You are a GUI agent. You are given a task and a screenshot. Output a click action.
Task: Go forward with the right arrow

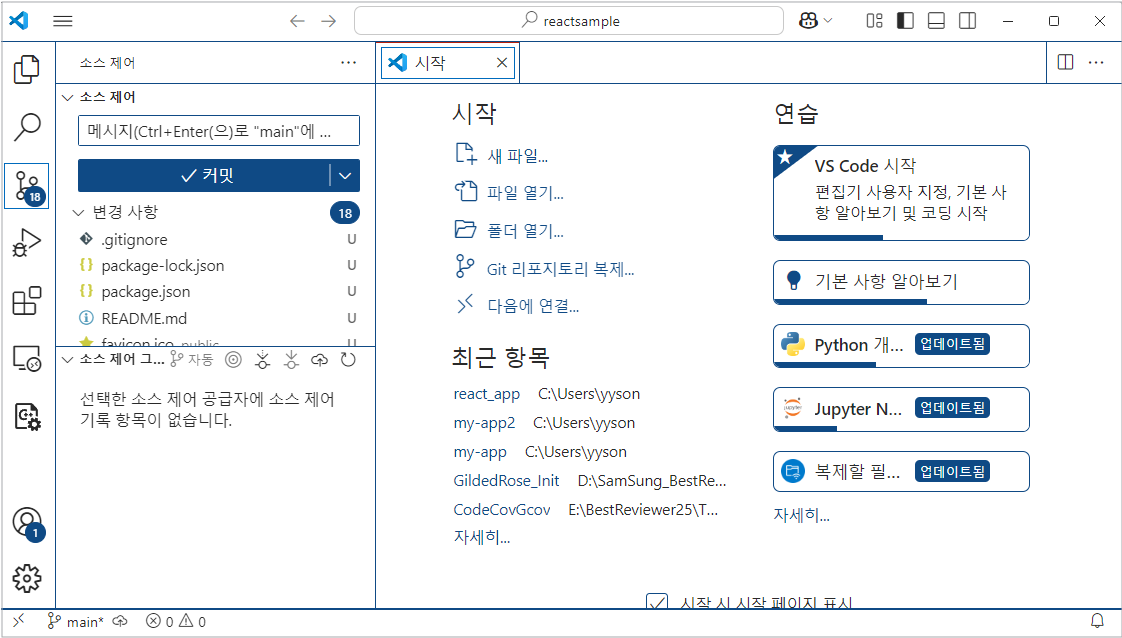tap(328, 21)
